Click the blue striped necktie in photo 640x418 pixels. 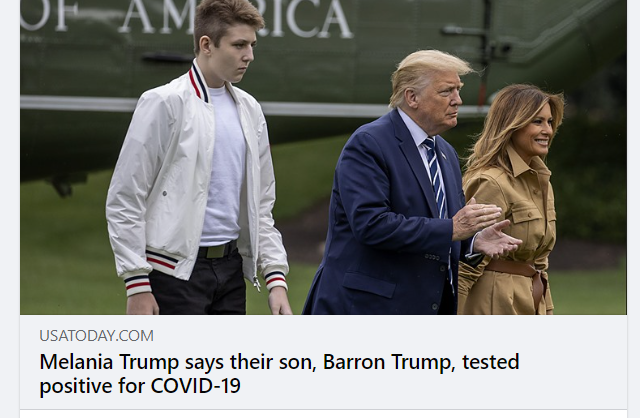pyautogui.click(x=436, y=178)
